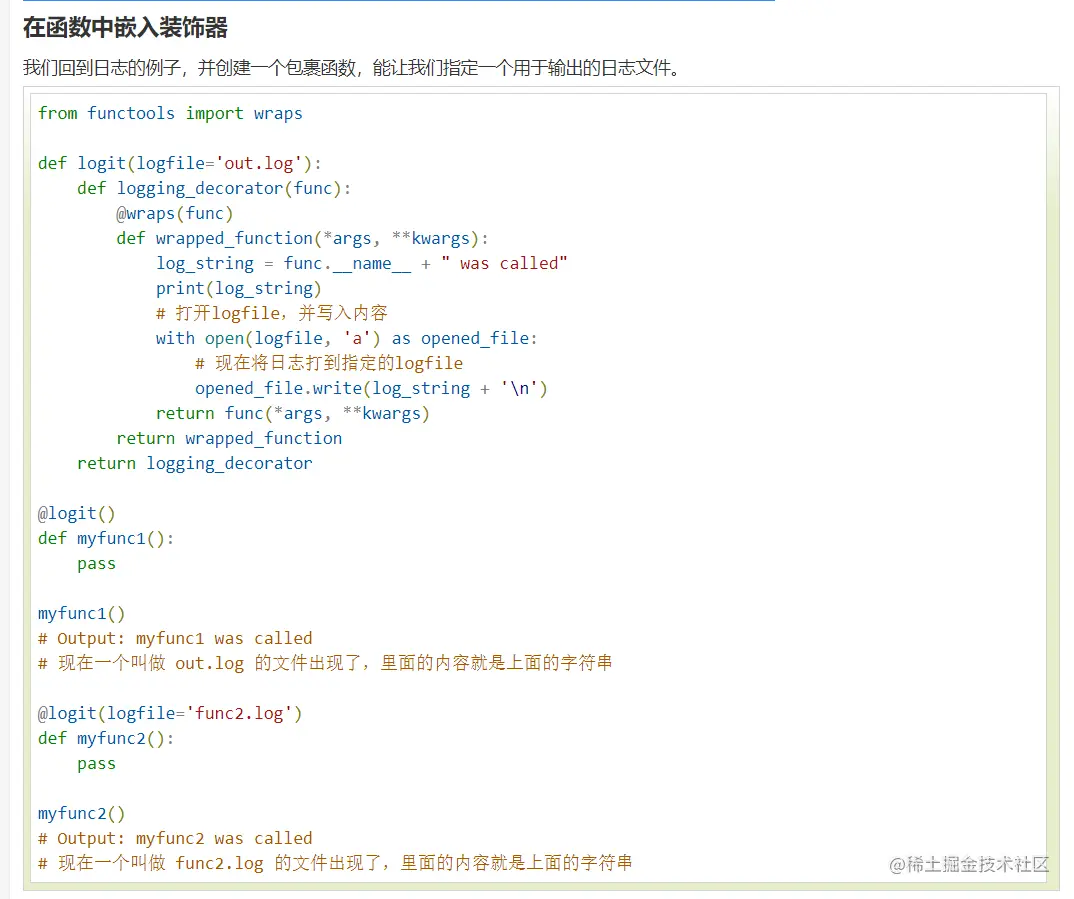Screen dimensions: 1074x899
Task: Click the comment # Output: myfunc1 was called
Action: click(173, 638)
